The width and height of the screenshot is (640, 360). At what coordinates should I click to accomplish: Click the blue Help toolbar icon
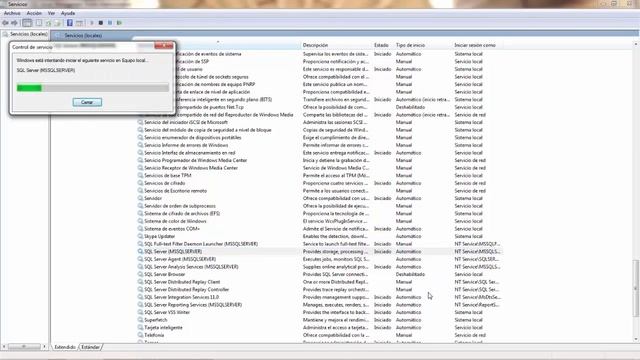click(x=70, y=23)
